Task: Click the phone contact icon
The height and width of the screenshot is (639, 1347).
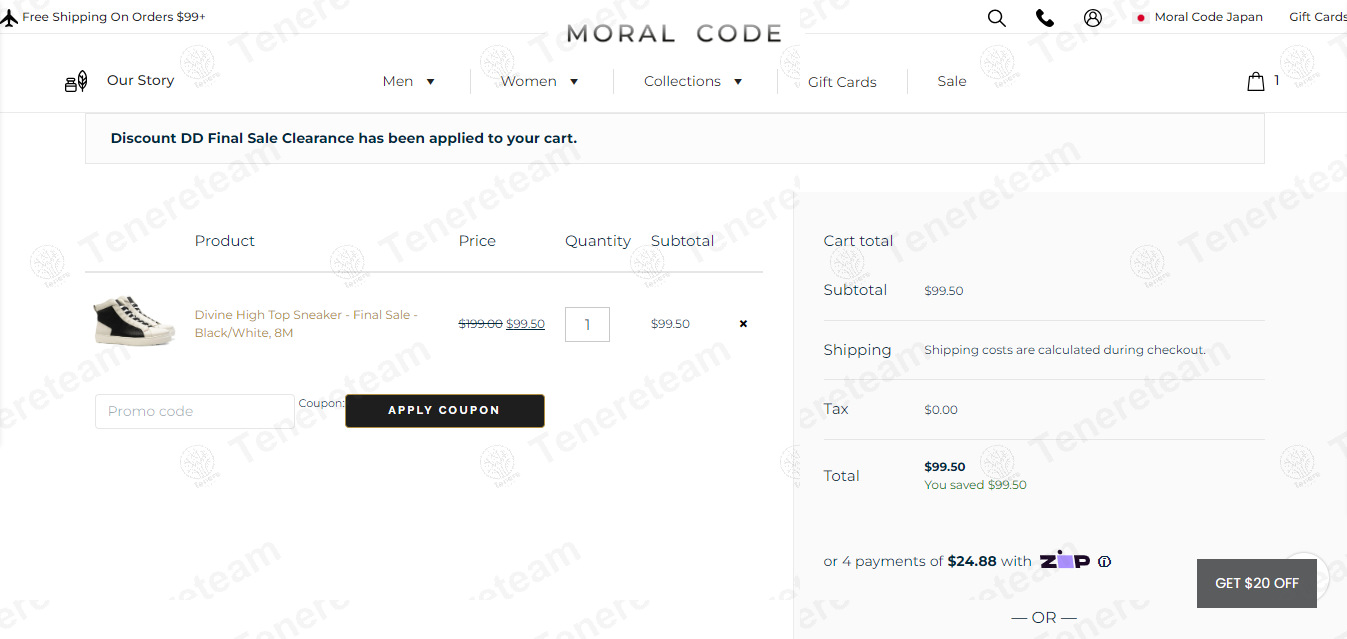Action: point(1045,17)
